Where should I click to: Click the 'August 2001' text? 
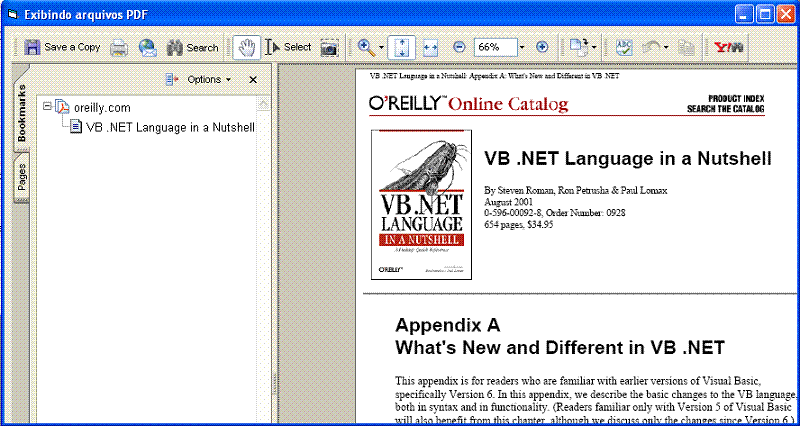coord(509,202)
